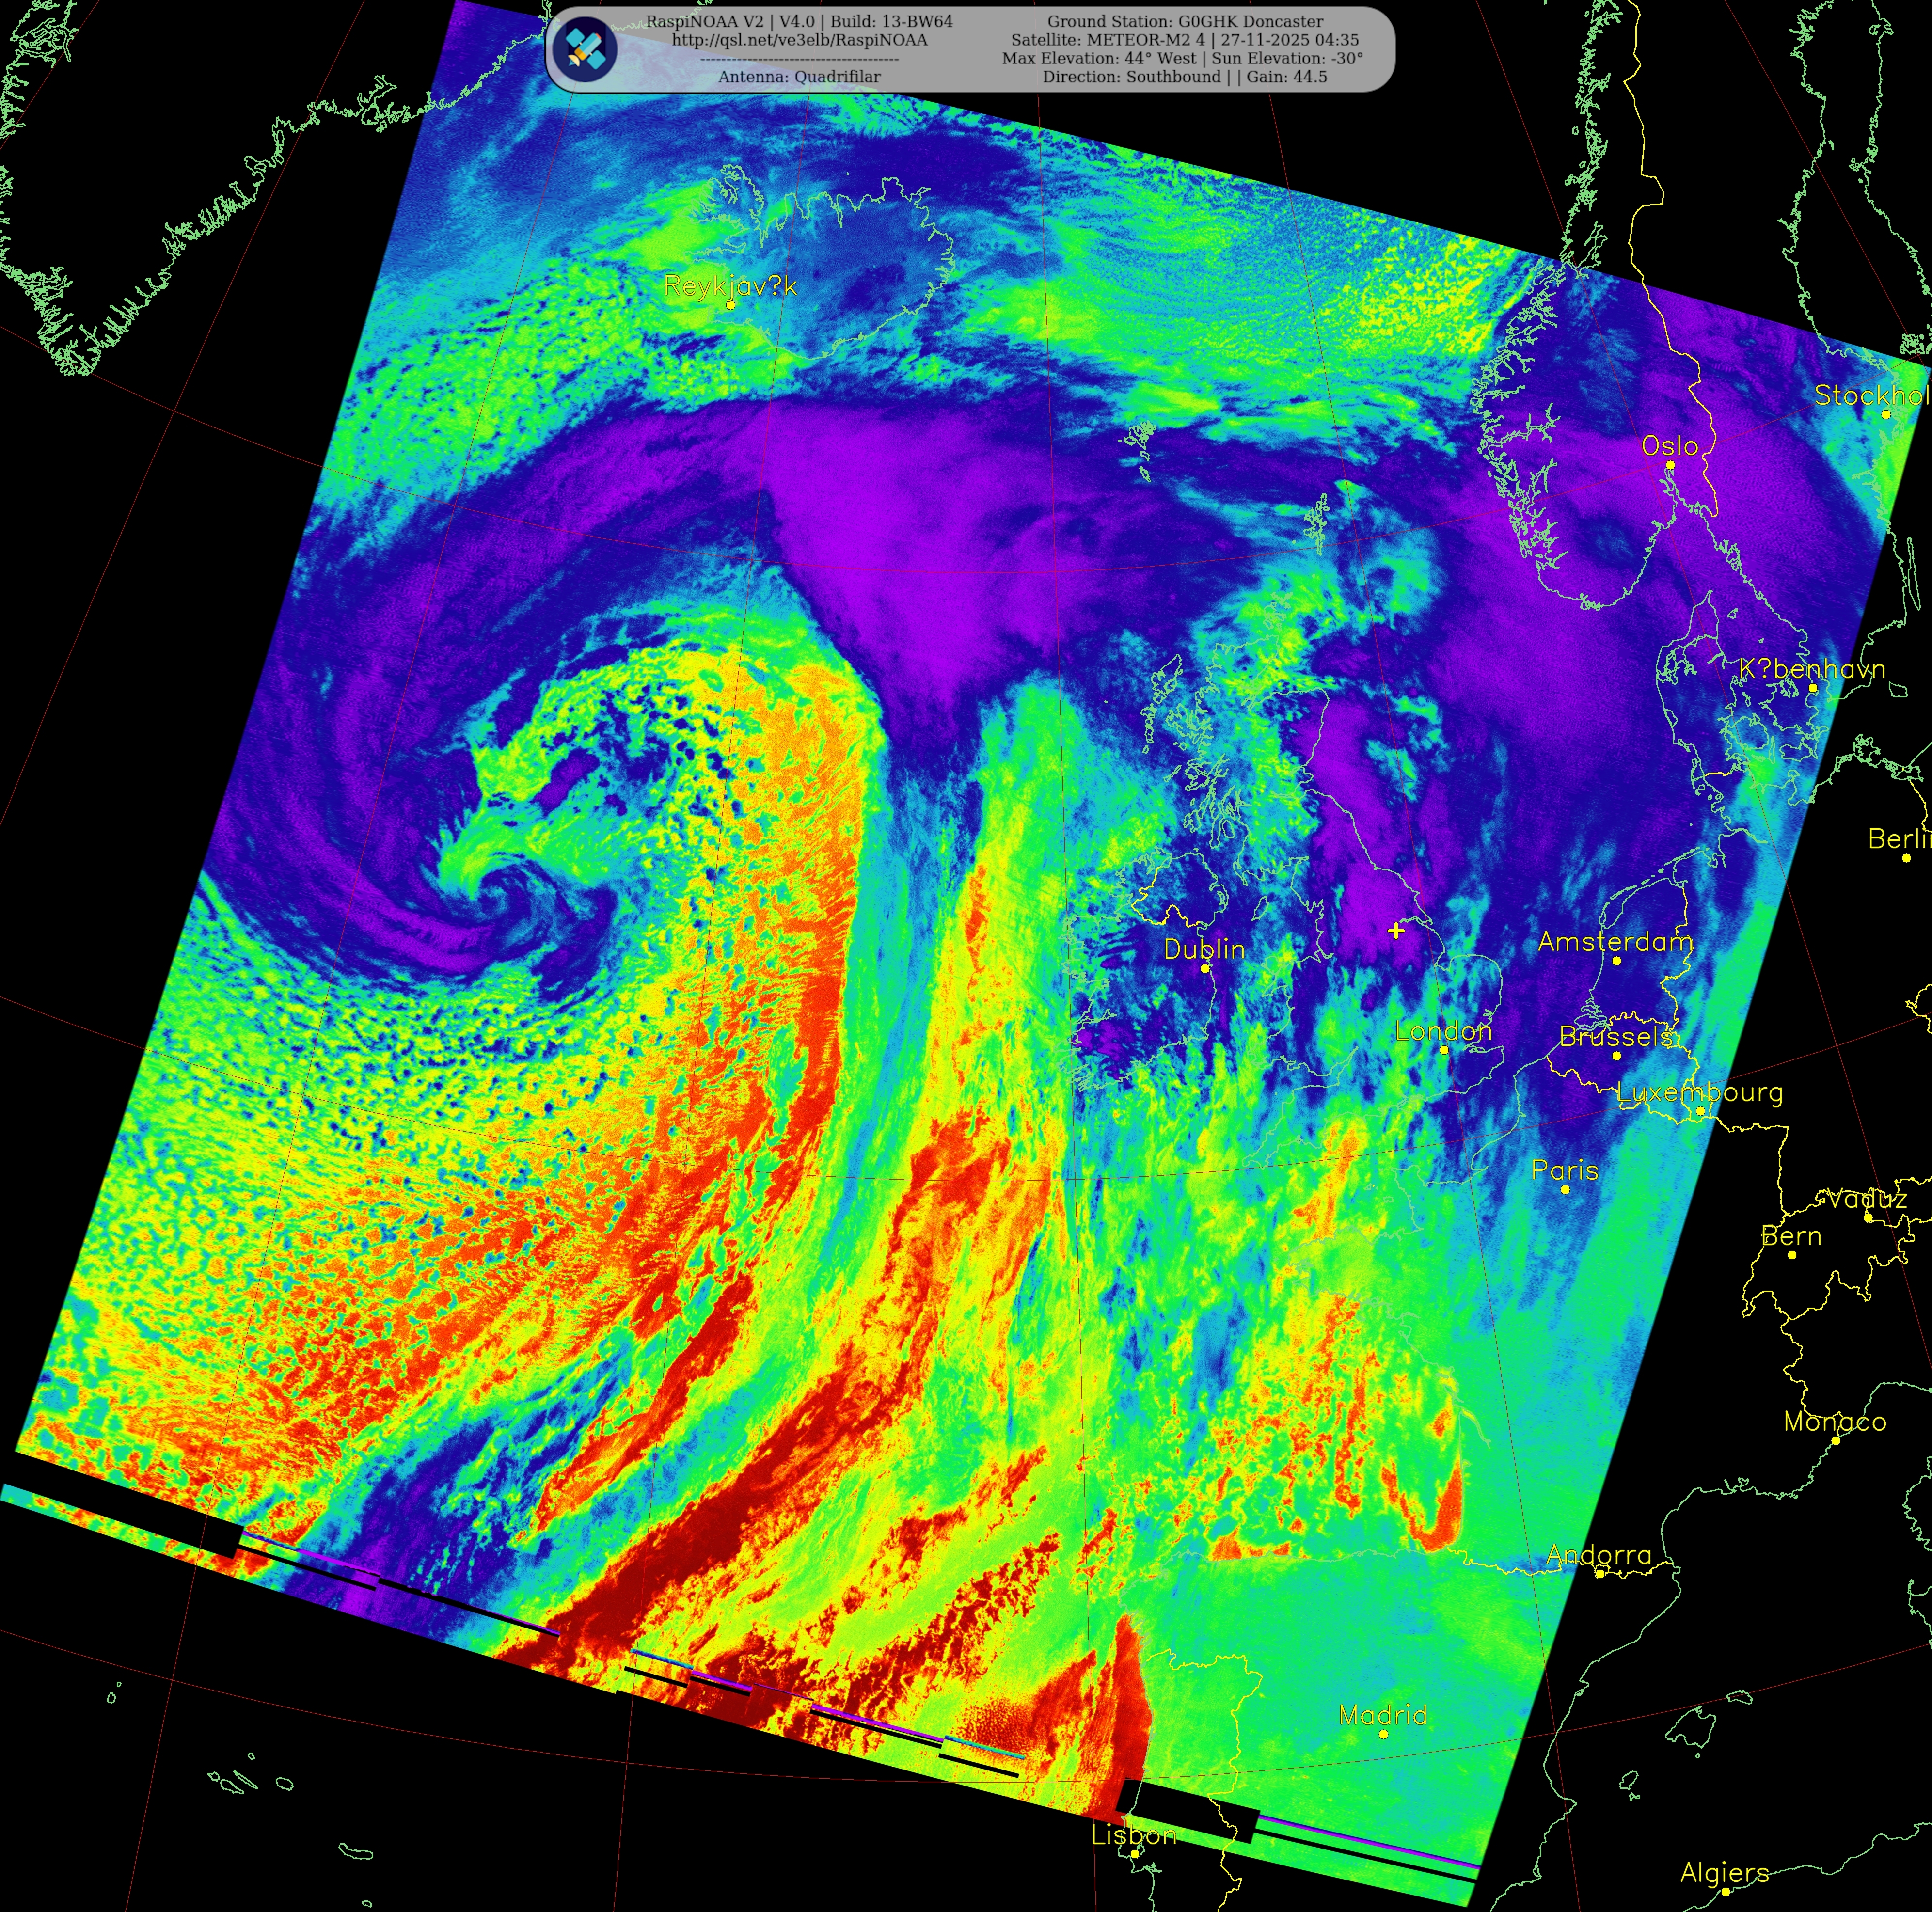Viewport: 1932px width, 1912px height.
Task: Click the satellite logo icon in header
Action: click(584, 49)
